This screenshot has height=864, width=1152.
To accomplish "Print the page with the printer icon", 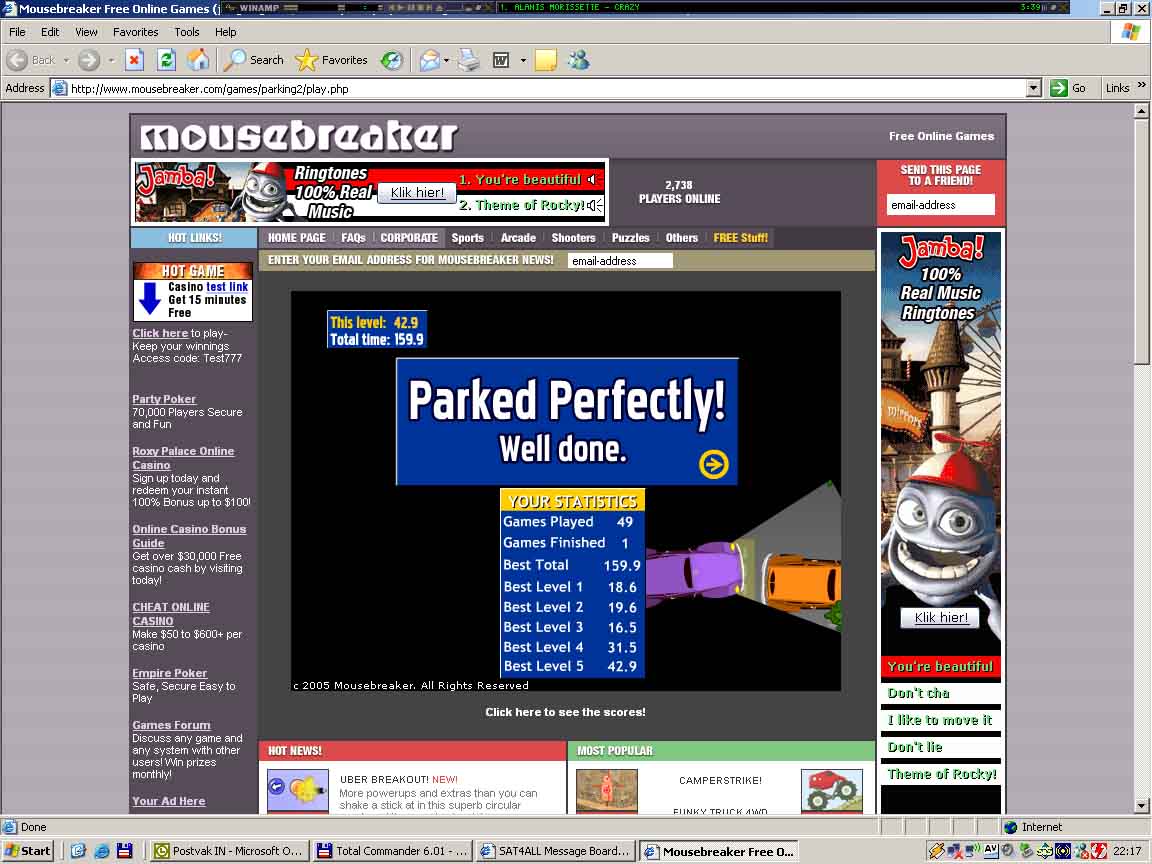I will [468, 60].
